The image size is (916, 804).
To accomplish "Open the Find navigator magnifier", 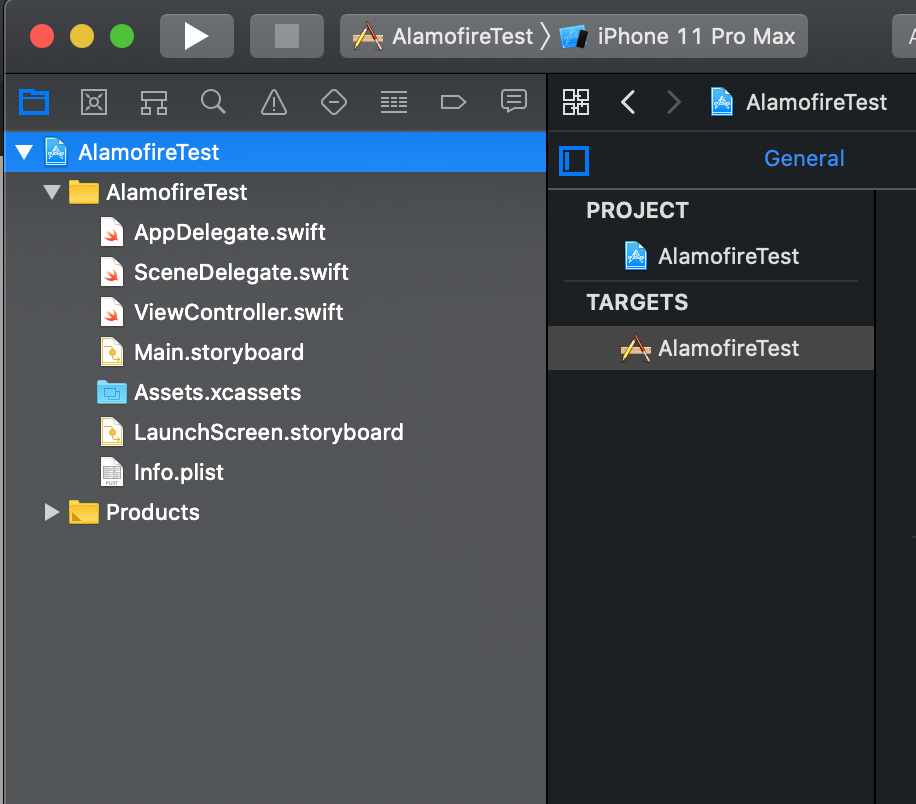I will point(214,102).
